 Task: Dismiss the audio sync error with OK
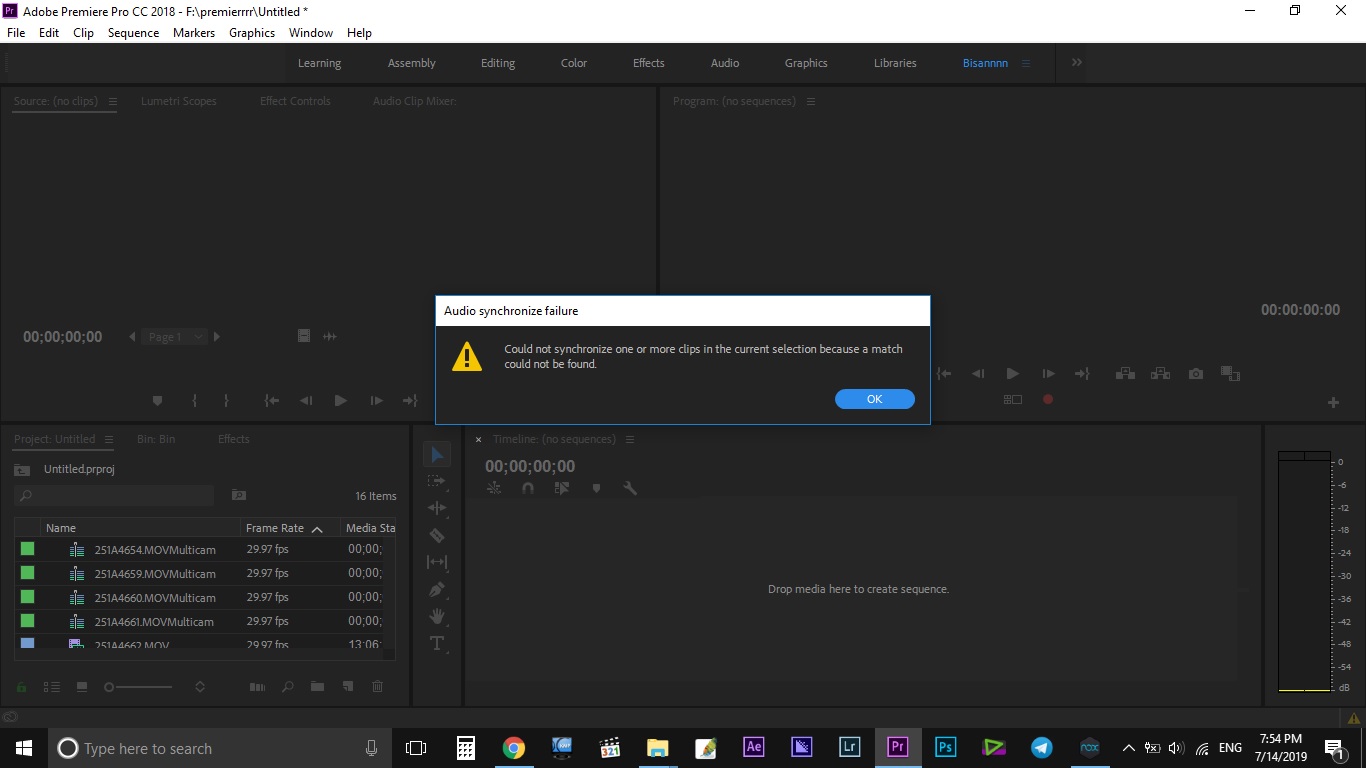pos(874,399)
